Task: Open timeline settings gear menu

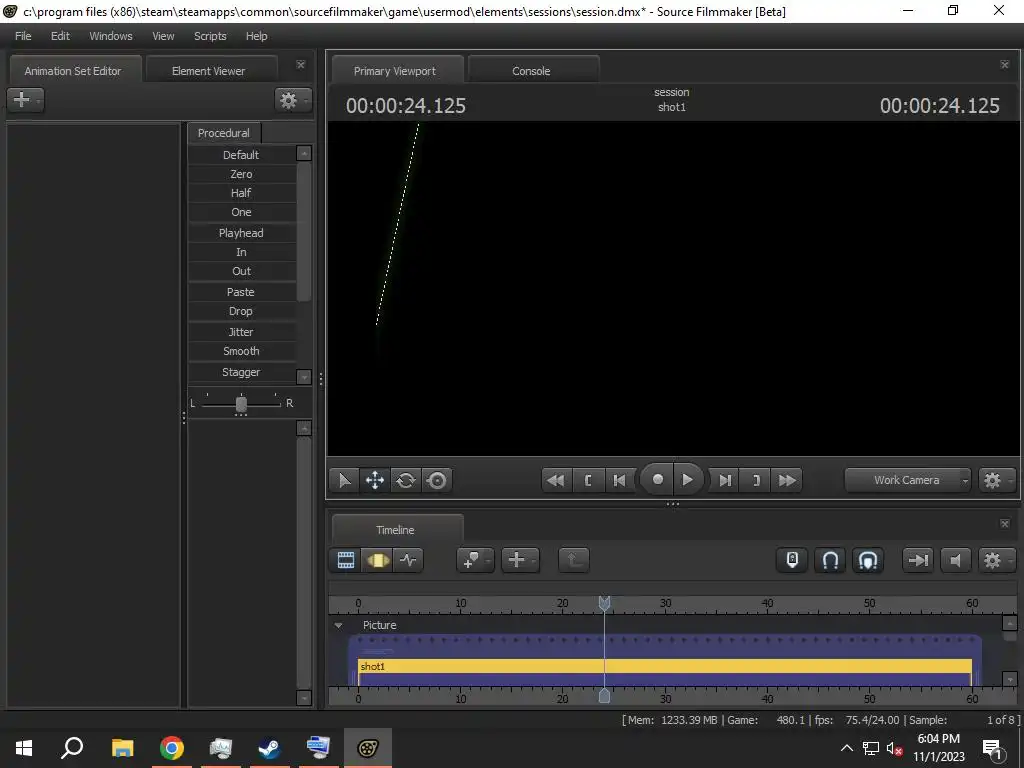Action: (997, 560)
